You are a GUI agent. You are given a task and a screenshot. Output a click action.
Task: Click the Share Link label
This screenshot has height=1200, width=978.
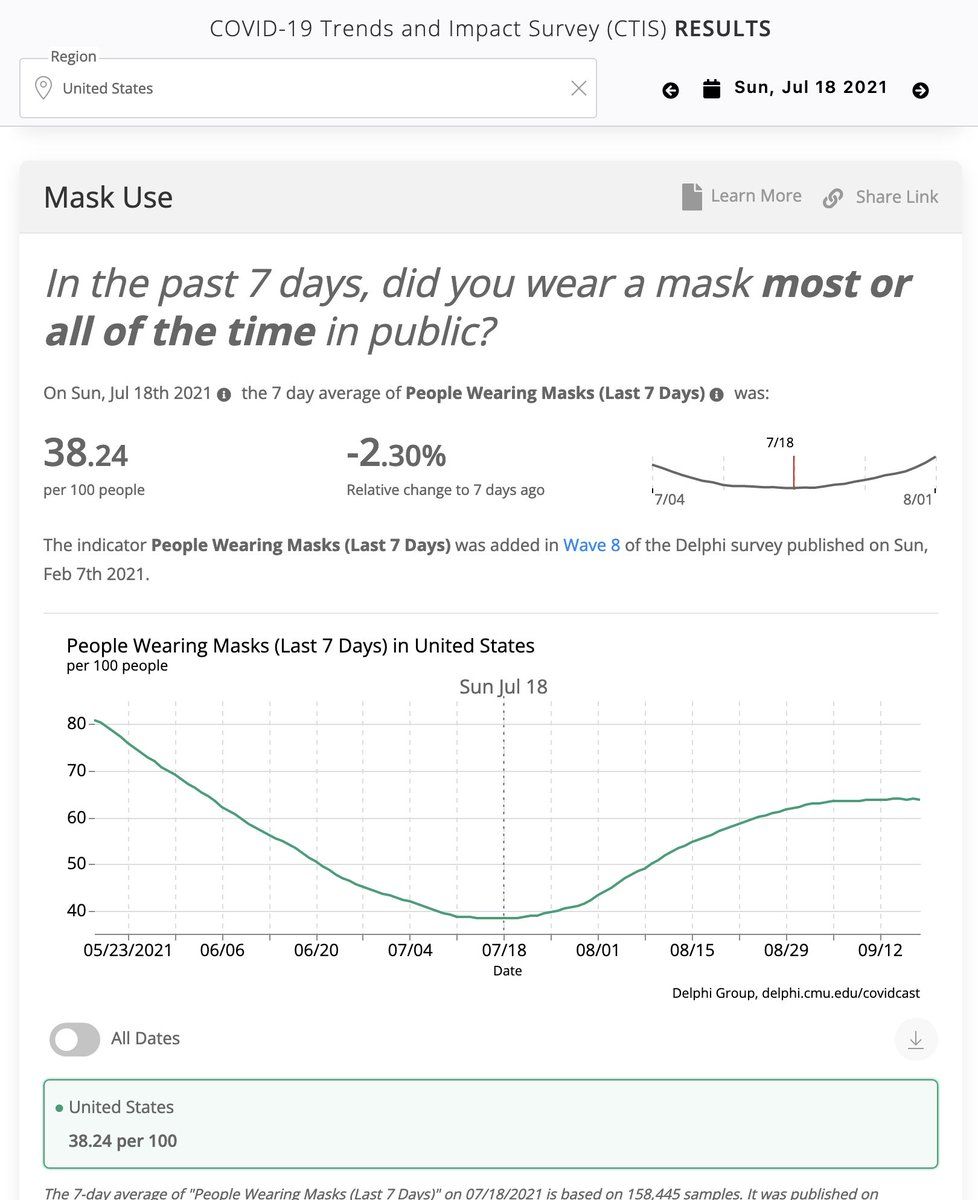click(x=897, y=197)
